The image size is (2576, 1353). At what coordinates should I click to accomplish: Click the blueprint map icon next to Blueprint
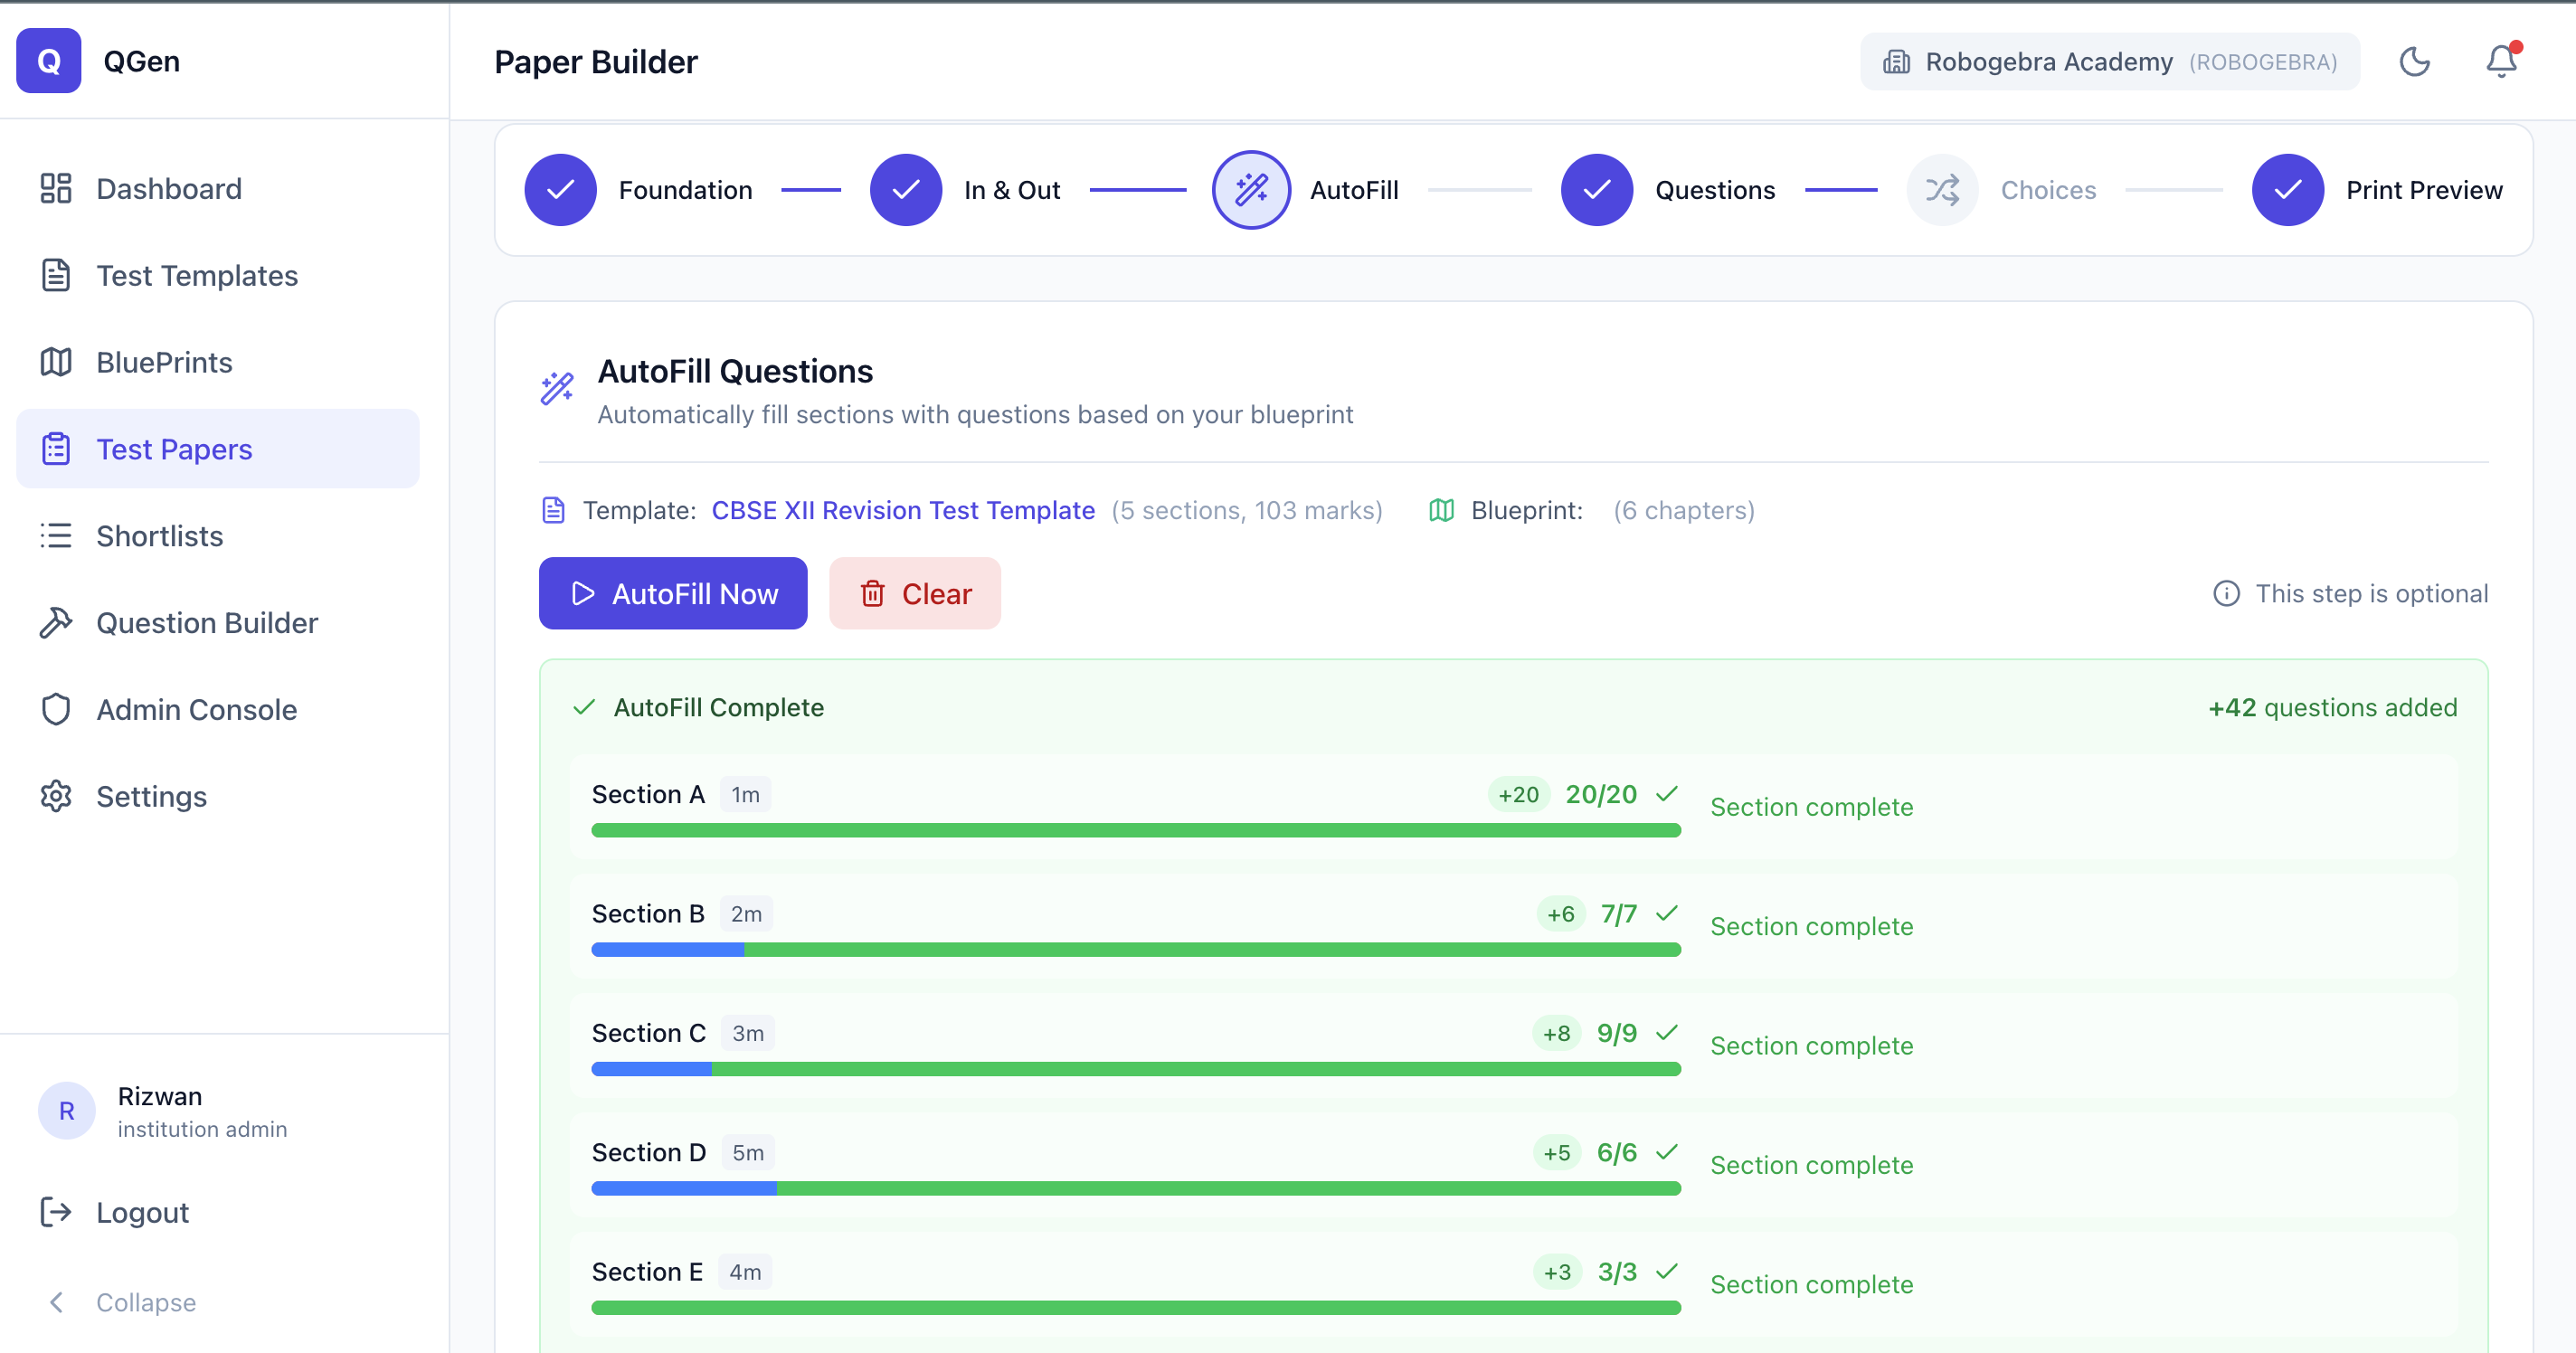[x=1440, y=510]
